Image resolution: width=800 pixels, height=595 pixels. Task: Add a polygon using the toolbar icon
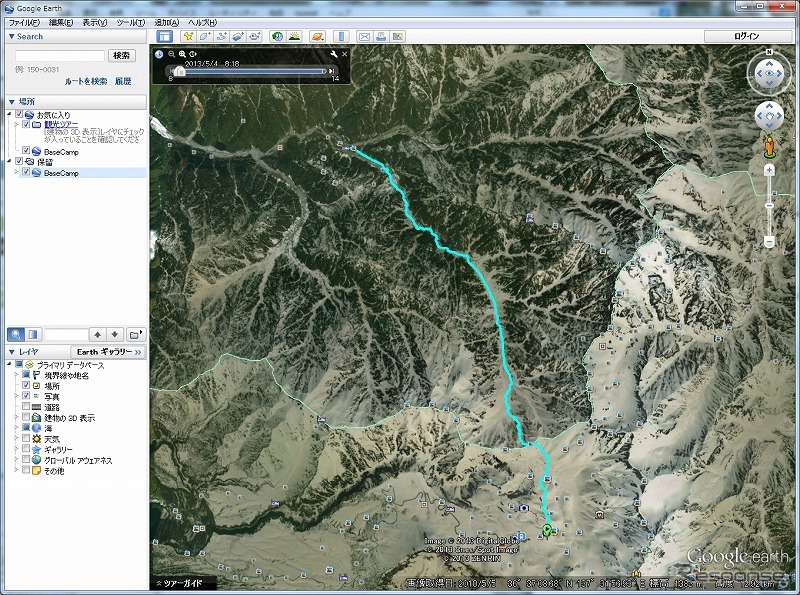click(x=205, y=36)
